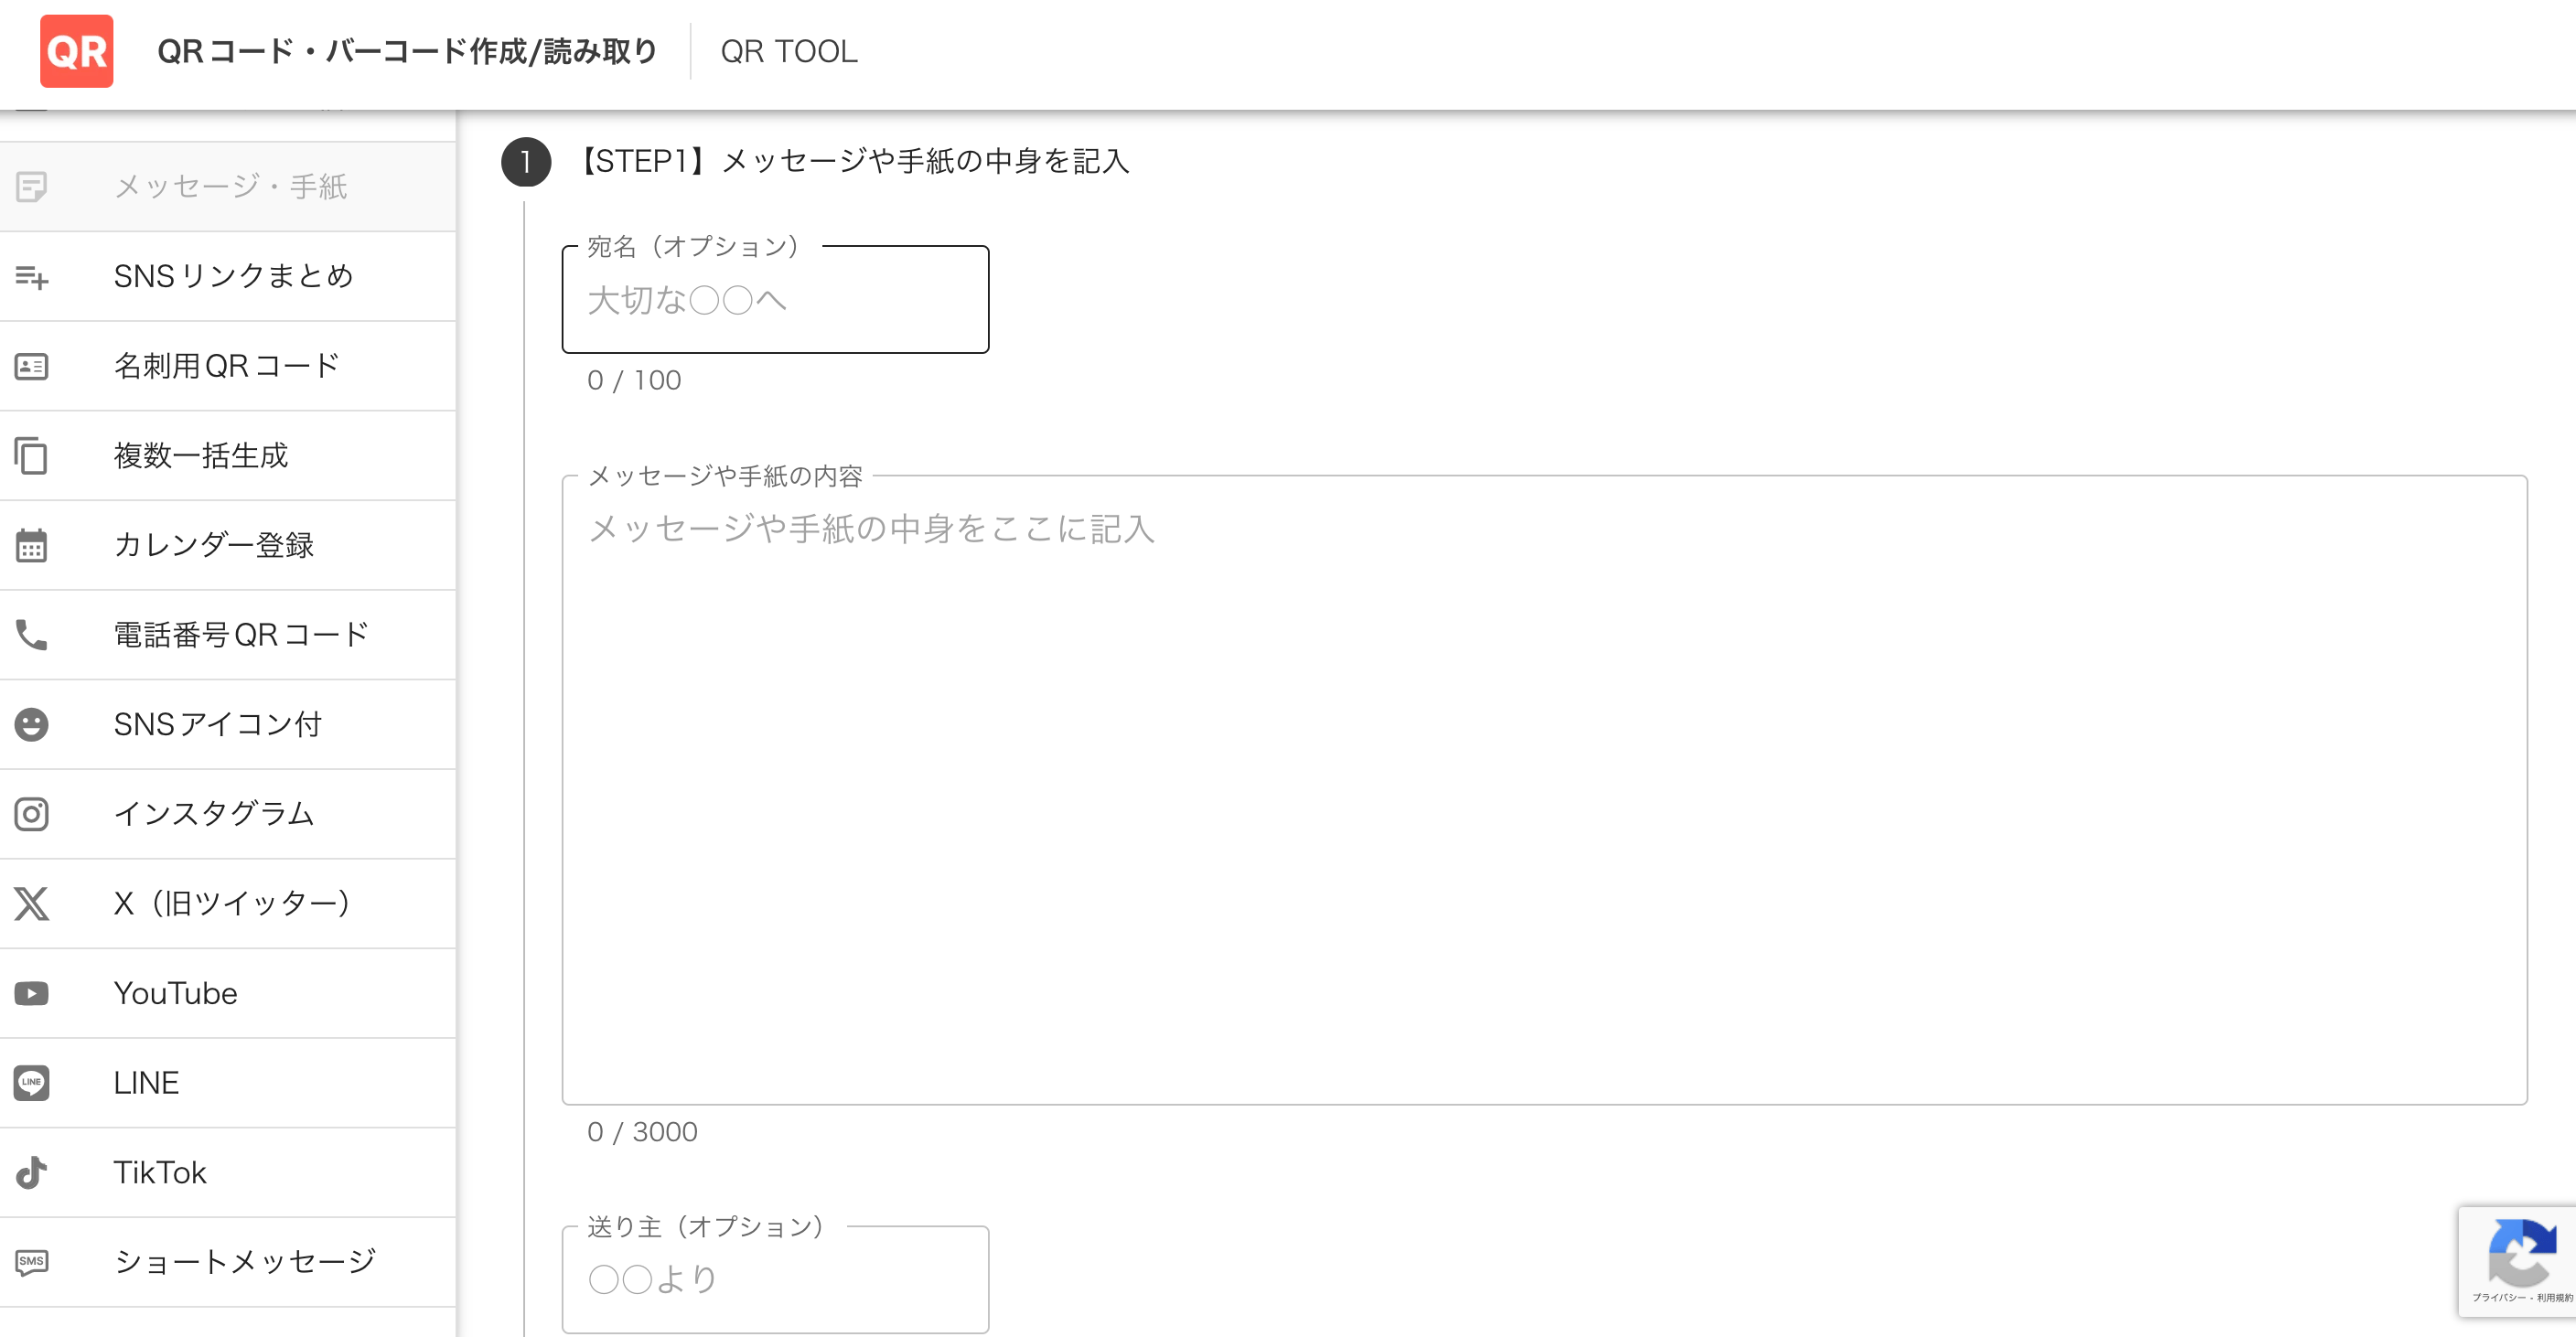Select the YouTube play icon

(31, 992)
